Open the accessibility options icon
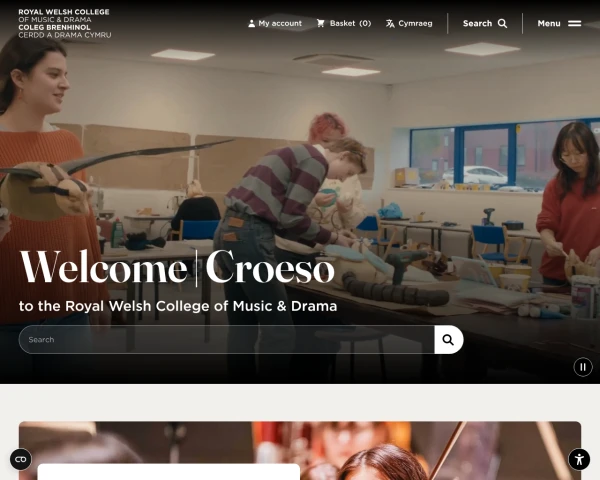Viewport: 600px width, 480px height. click(x=579, y=459)
